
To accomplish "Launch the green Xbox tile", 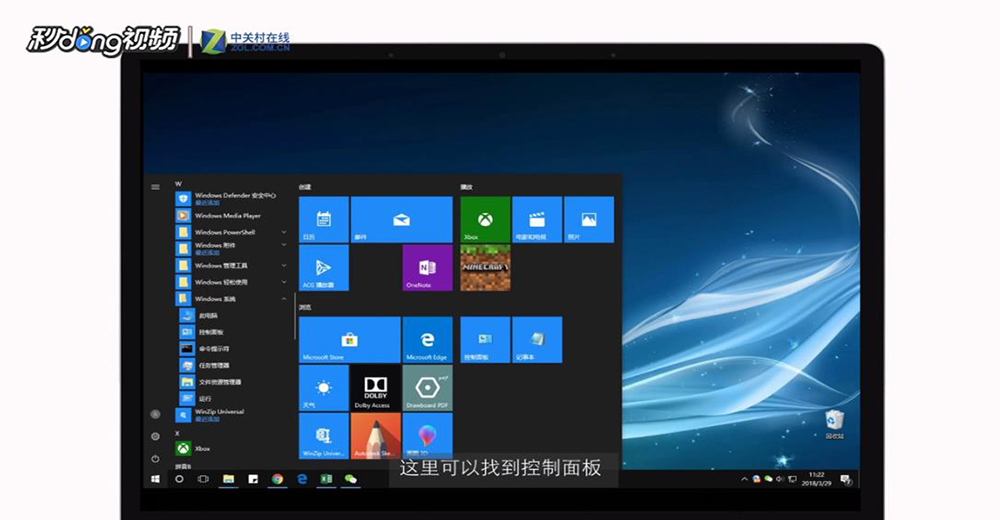I will (x=485, y=219).
